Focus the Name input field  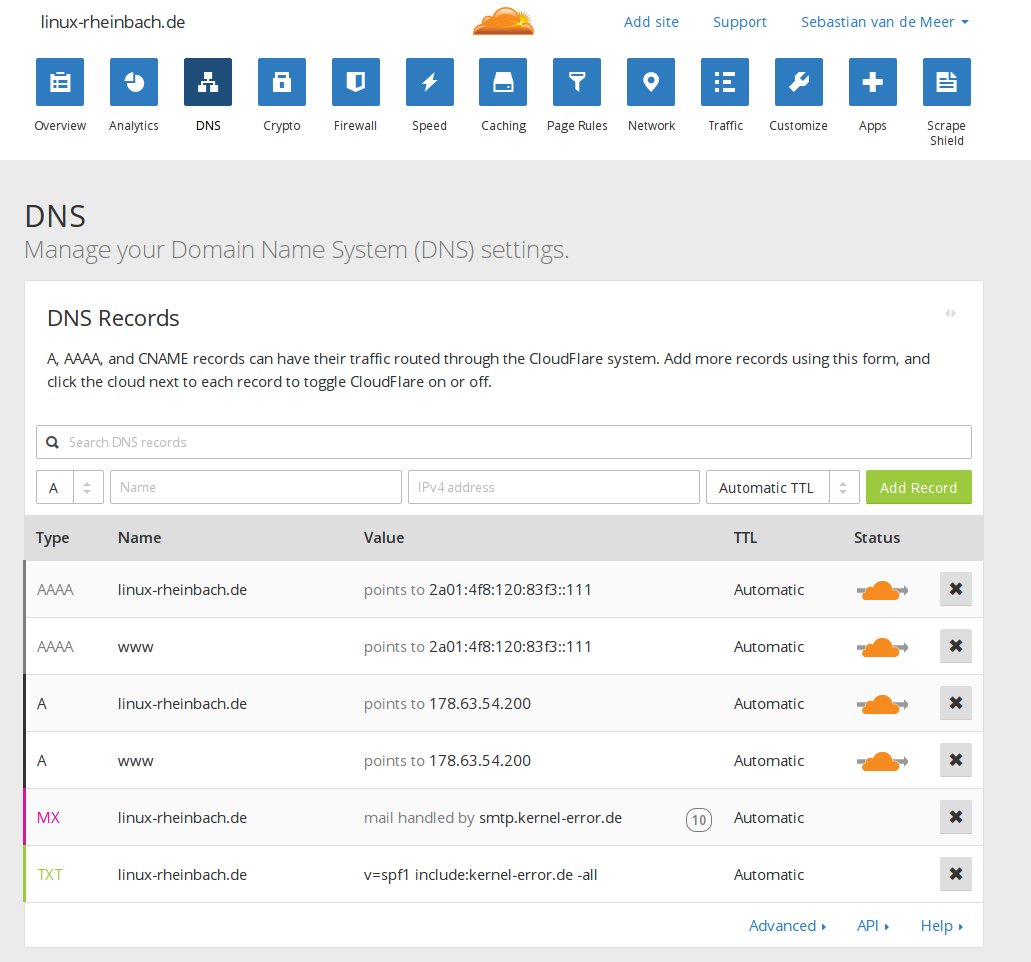coord(256,487)
